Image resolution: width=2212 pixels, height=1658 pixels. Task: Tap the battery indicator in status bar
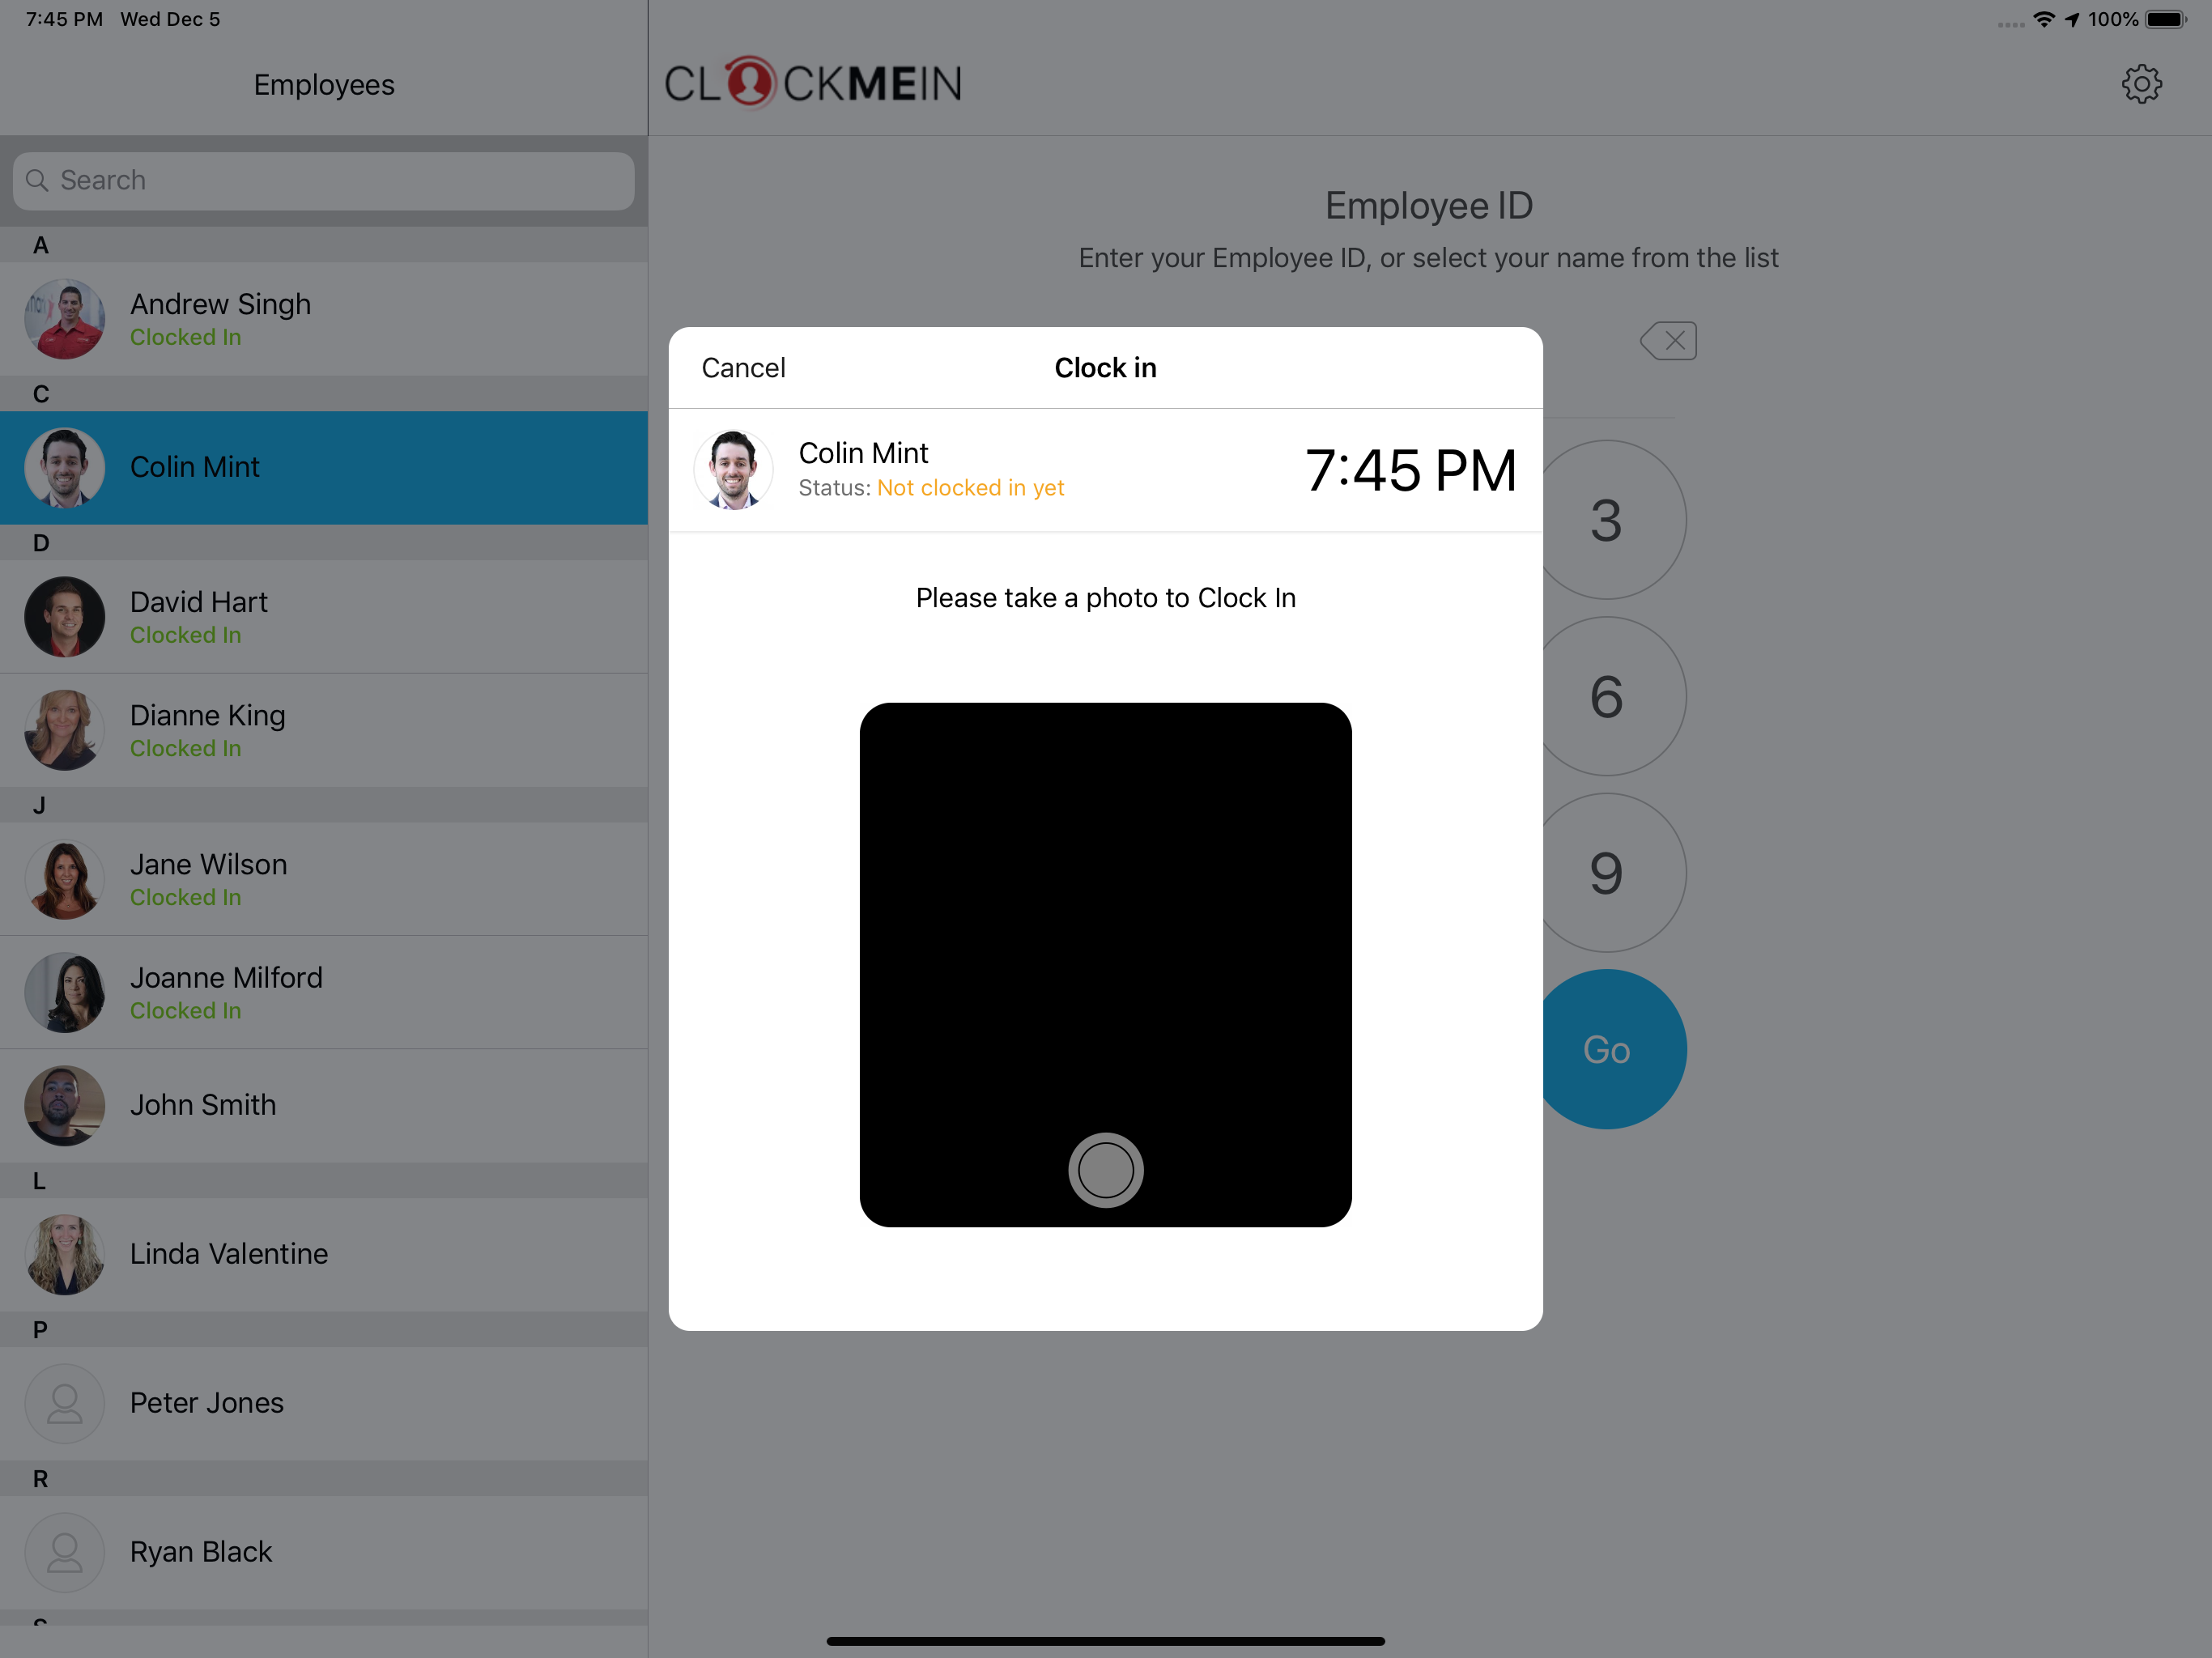(2166, 19)
